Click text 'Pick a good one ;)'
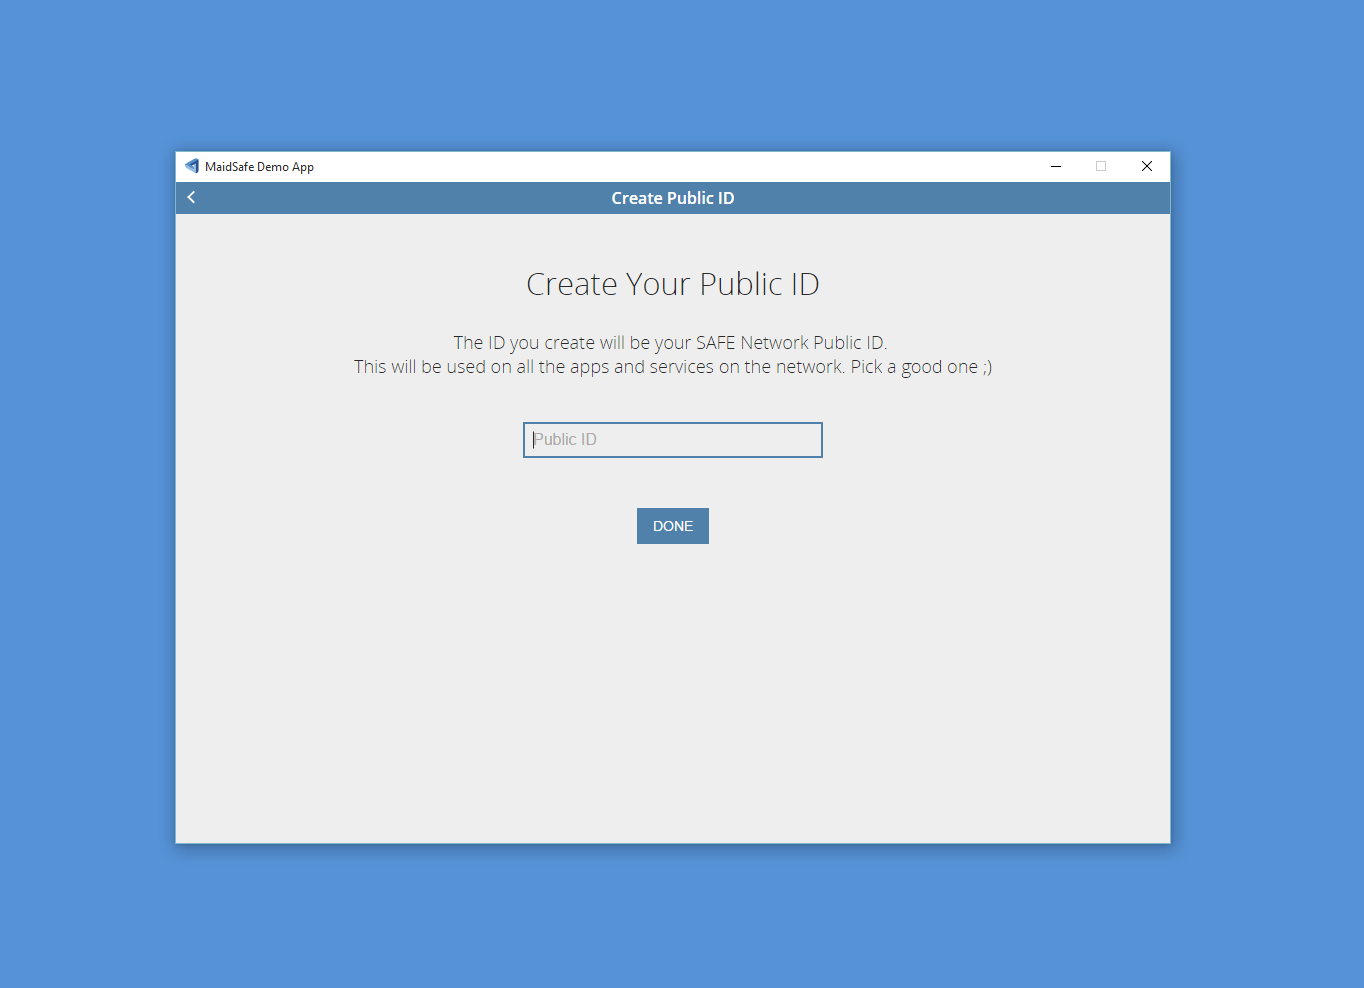This screenshot has height=988, width=1364. tap(921, 367)
